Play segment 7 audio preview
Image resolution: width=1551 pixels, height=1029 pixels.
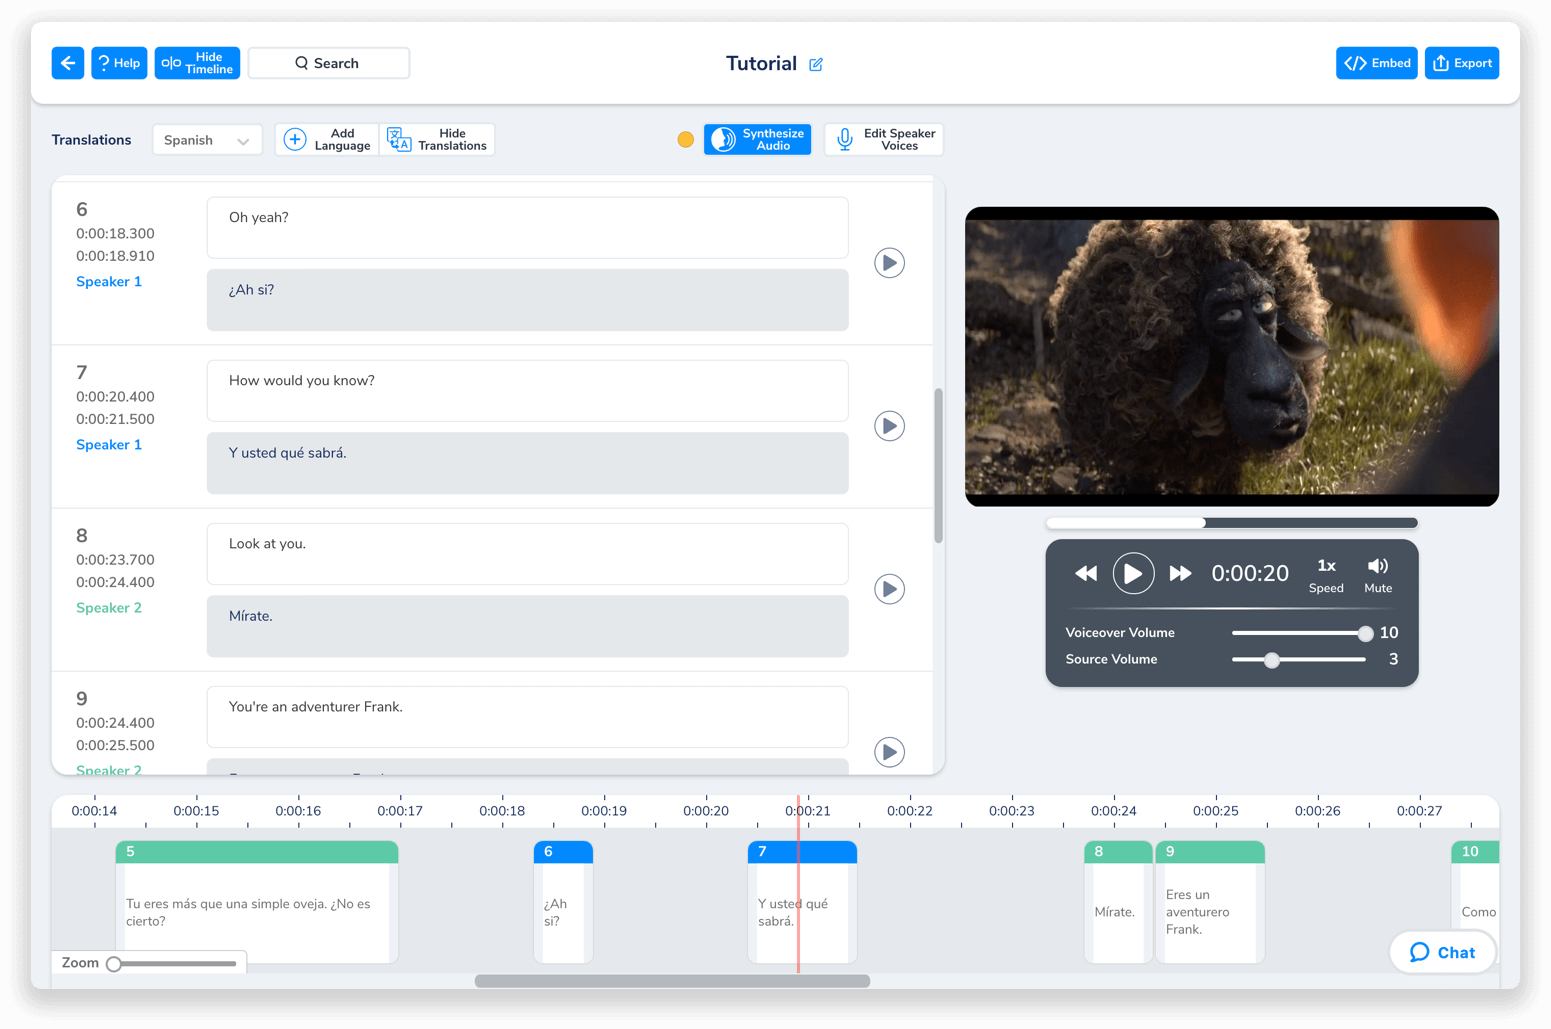tap(889, 425)
